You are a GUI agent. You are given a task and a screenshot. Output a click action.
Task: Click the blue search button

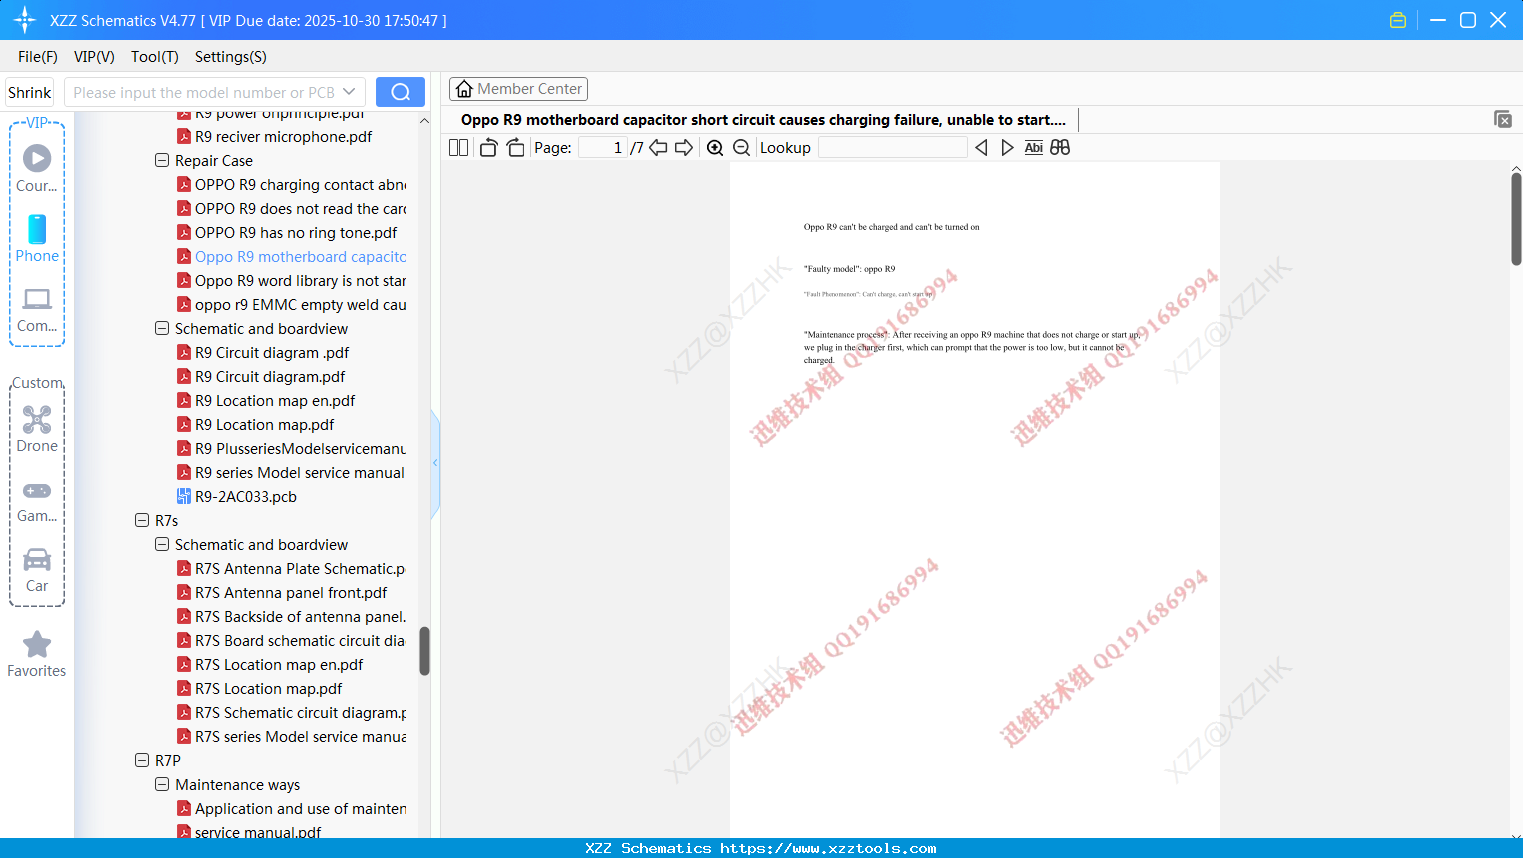(400, 92)
